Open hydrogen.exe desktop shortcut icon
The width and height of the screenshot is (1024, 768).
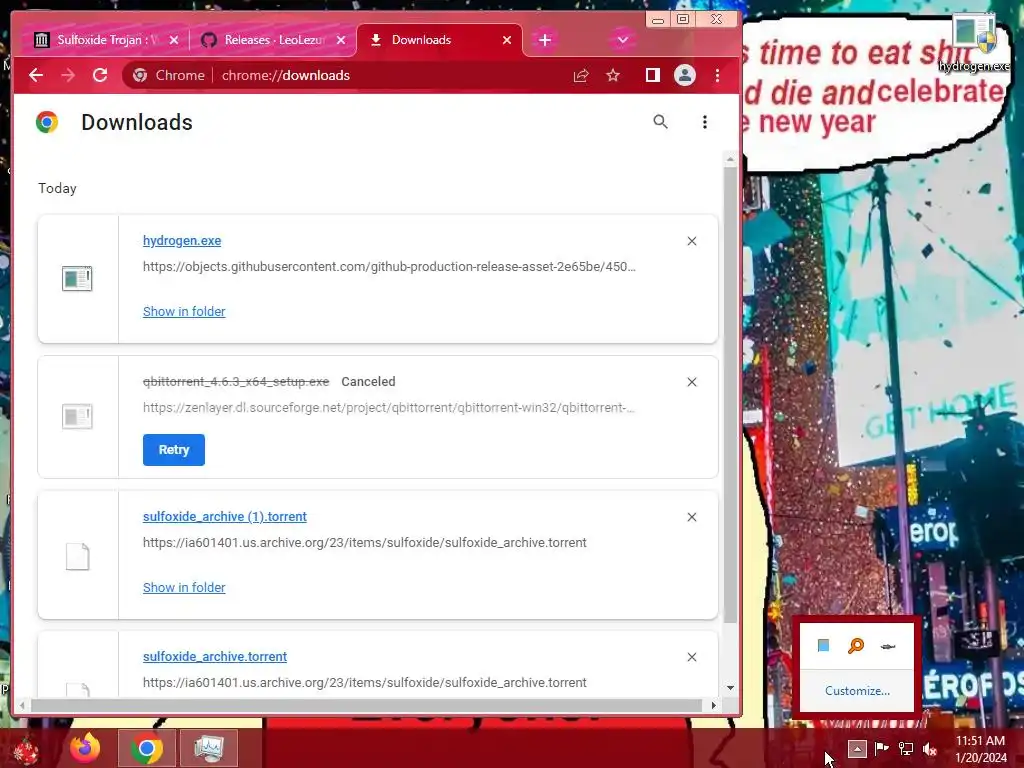point(974,43)
